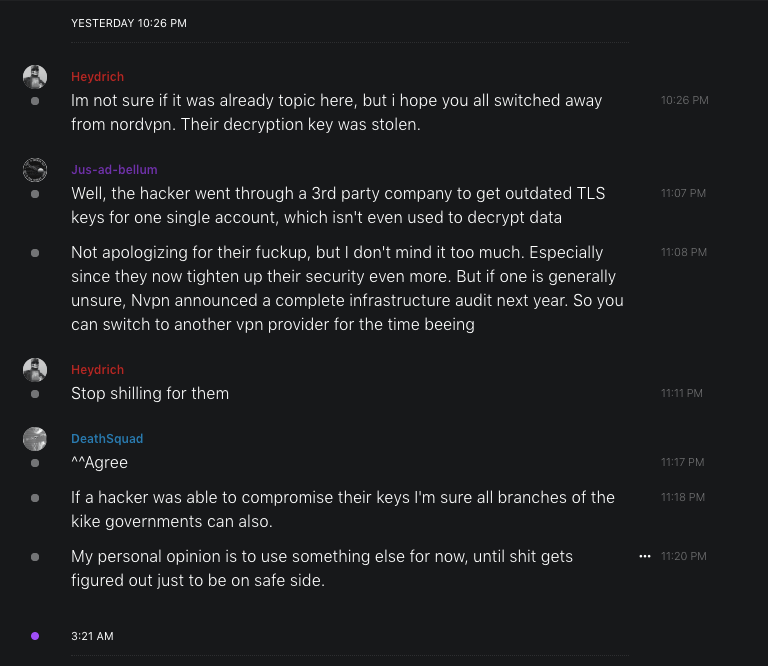The width and height of the screenshot is (768, 666).
Task: Click status dot beside "Stop shilling for them"
Action: pos(35,394)
